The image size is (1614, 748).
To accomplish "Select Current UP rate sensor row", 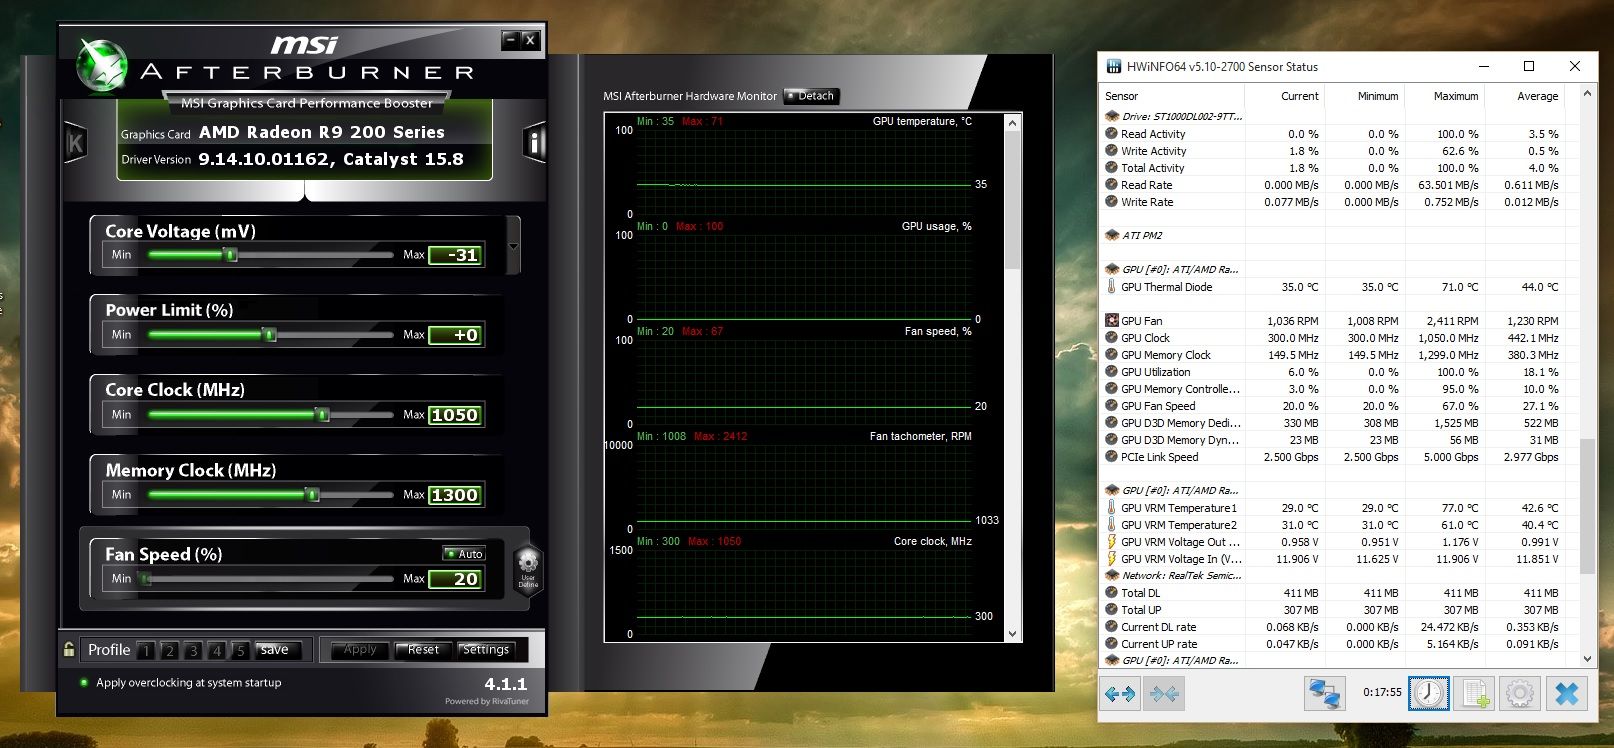I will coord(1337,644).
